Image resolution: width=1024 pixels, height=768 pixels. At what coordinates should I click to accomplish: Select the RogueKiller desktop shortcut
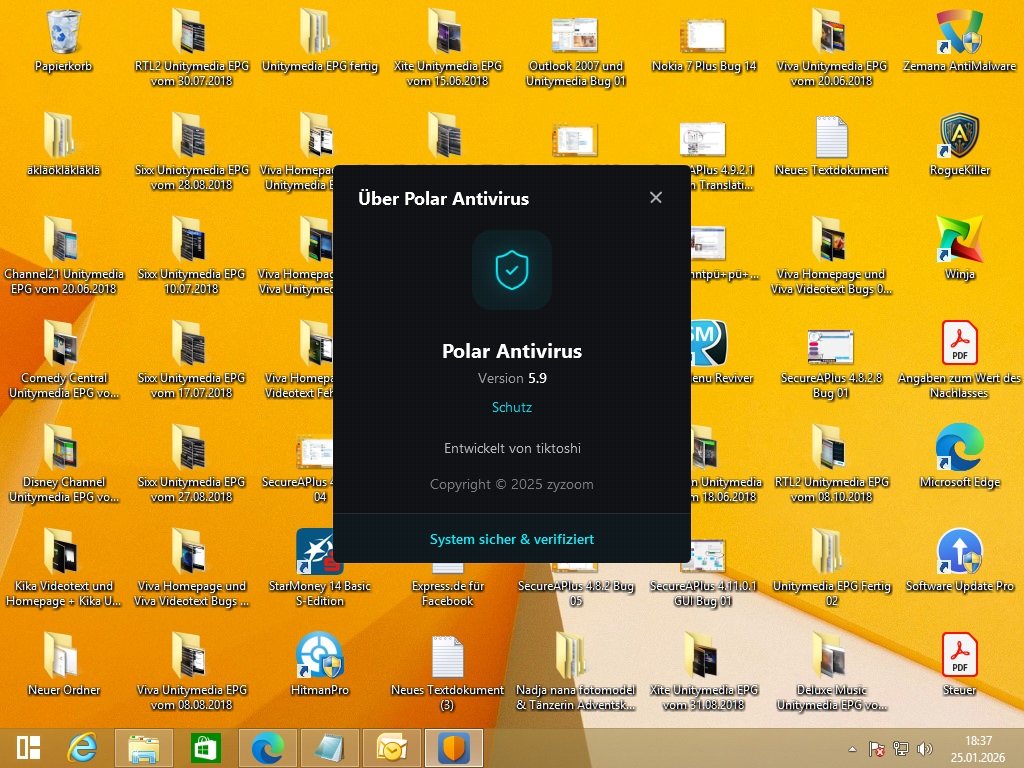click(x=959, y=144)
